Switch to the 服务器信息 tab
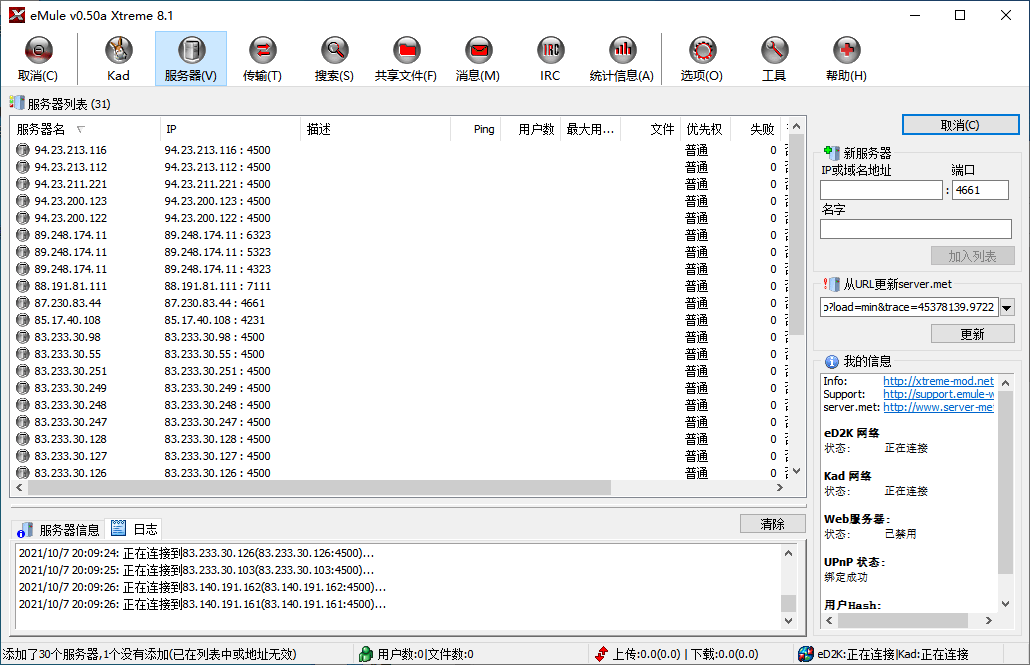 (58, 530)
